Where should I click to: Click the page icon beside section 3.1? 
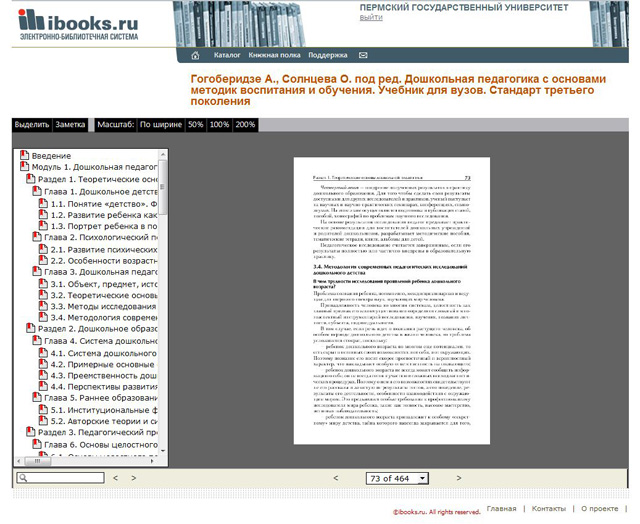43,283
